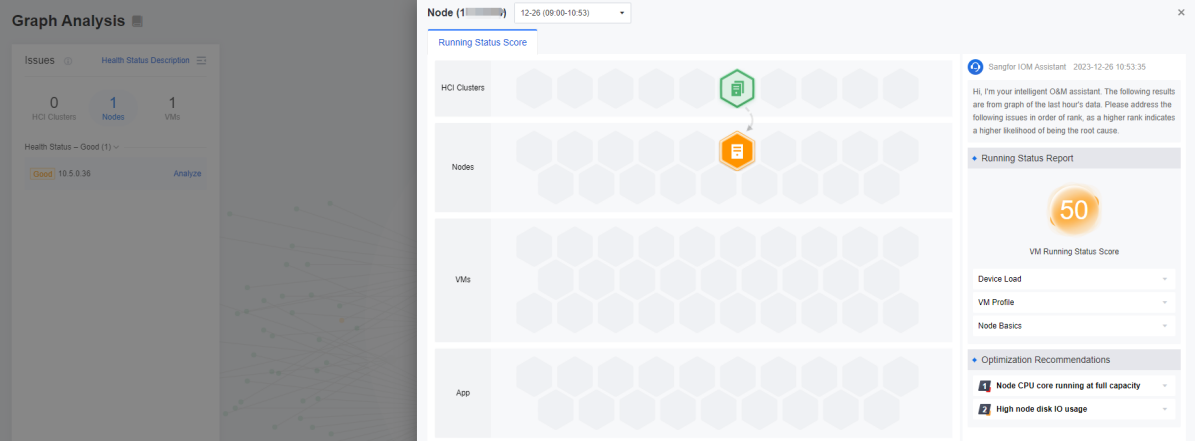1195x441 pixels.
Task: Click the rank 1 badge for CPU recommendation
Action: click(x=984, y=385)
